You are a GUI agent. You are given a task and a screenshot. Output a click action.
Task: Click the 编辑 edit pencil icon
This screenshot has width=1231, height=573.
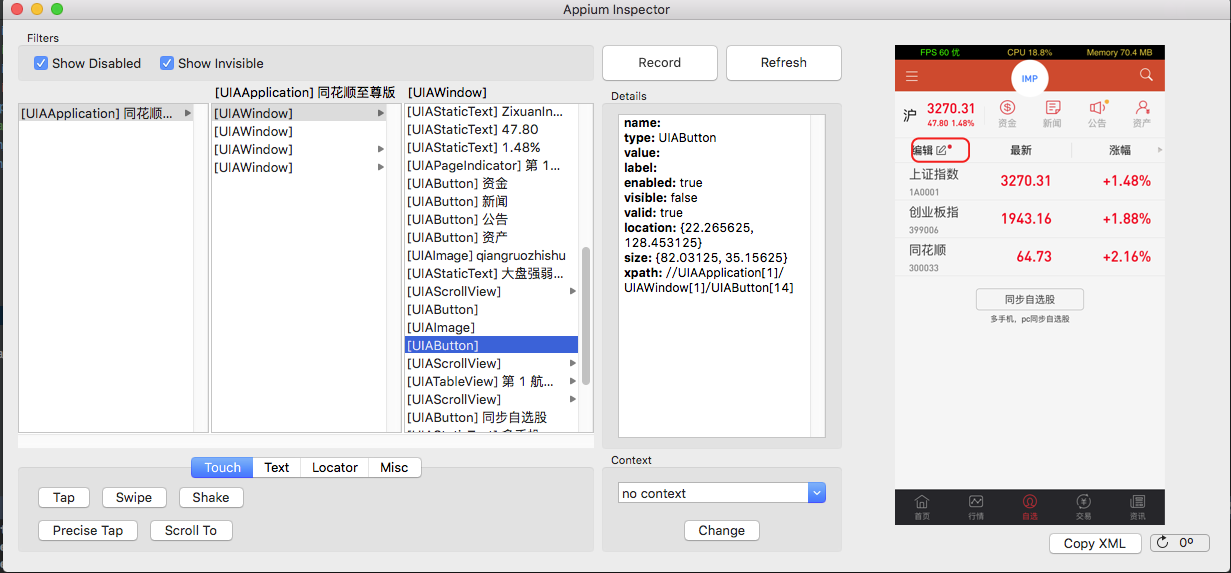coord(941,150)
